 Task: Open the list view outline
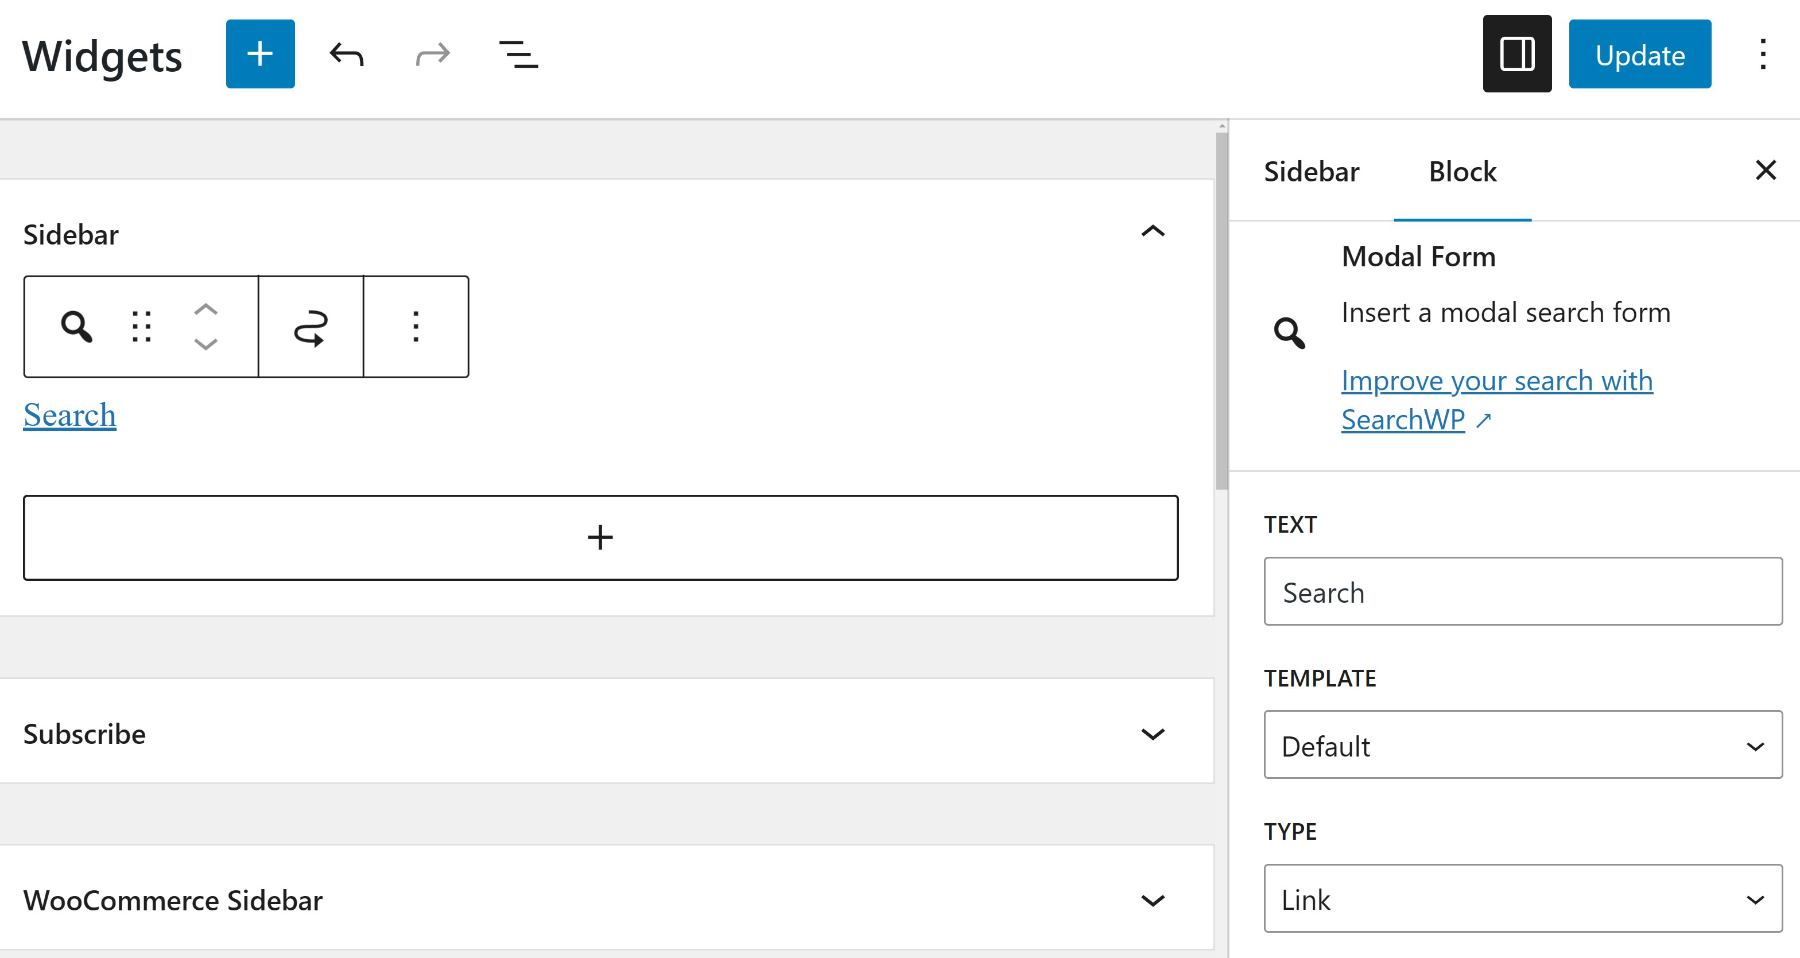click(x=518, y=54)
